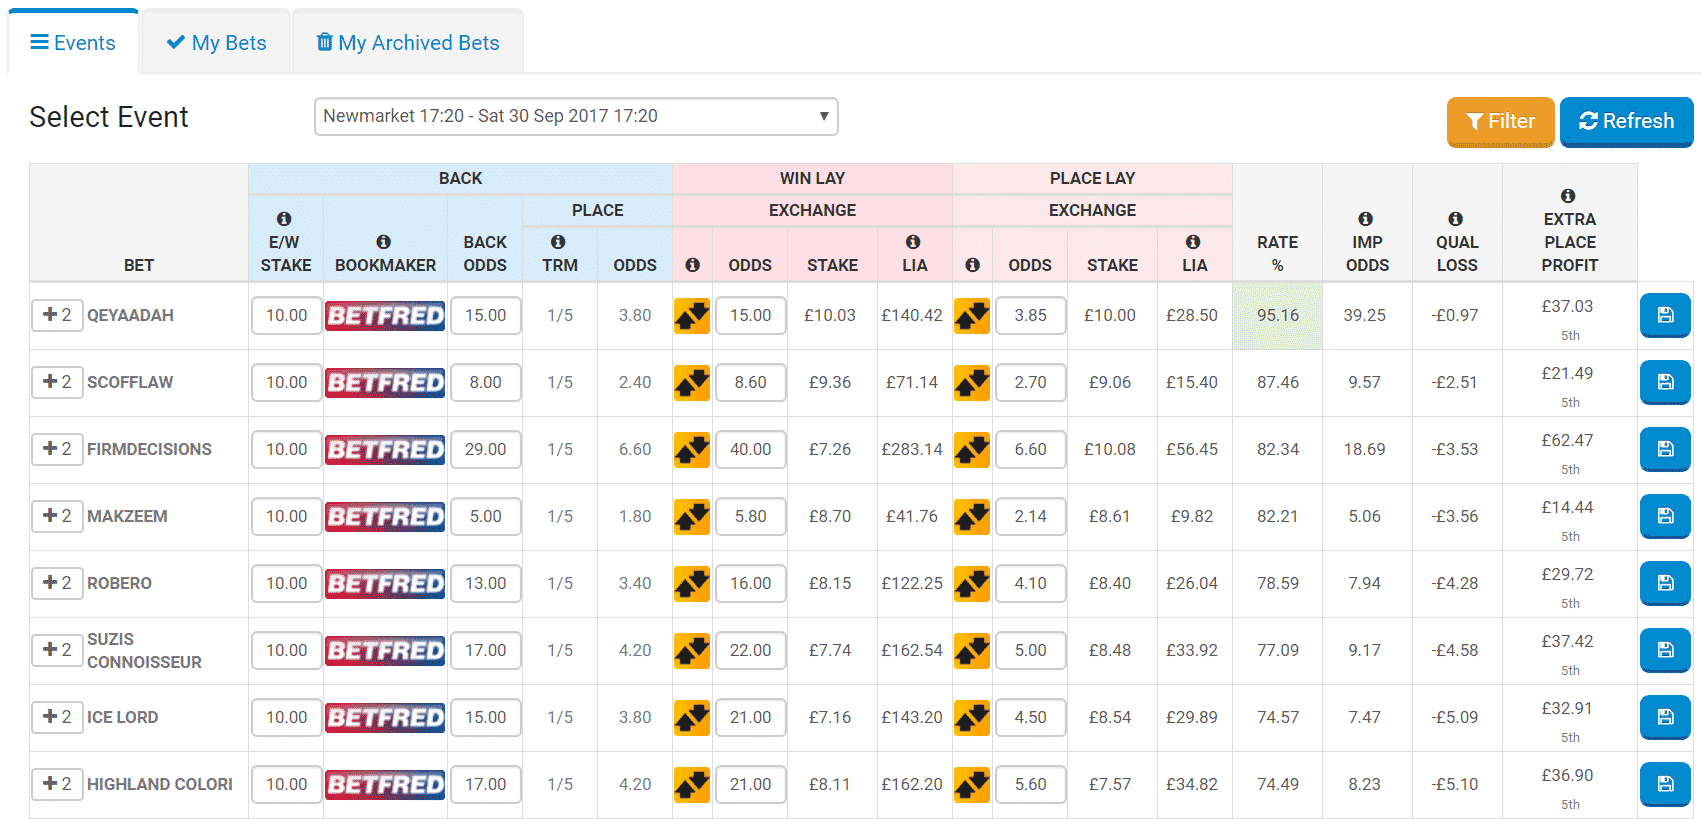Click the info icon above the BOOKMAKER header
The height and width of the screenshot is (819, 1702).
click(383, 242)
